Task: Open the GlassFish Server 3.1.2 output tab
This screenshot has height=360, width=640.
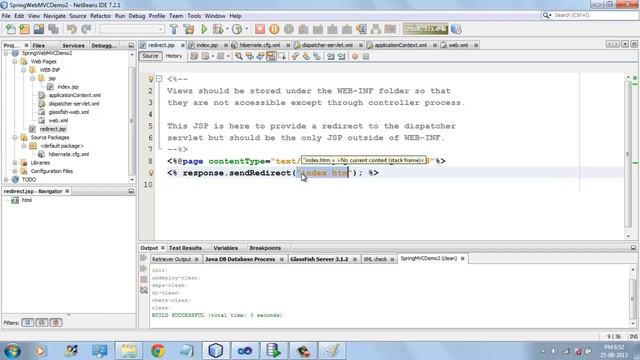Action: point(319,259)
